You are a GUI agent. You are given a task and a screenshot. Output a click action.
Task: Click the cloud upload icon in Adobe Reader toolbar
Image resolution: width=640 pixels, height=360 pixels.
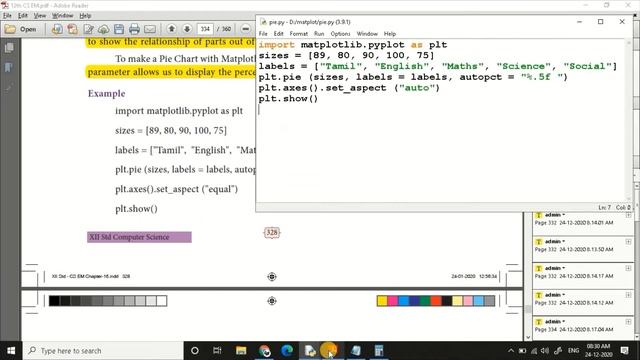(103, 29)
